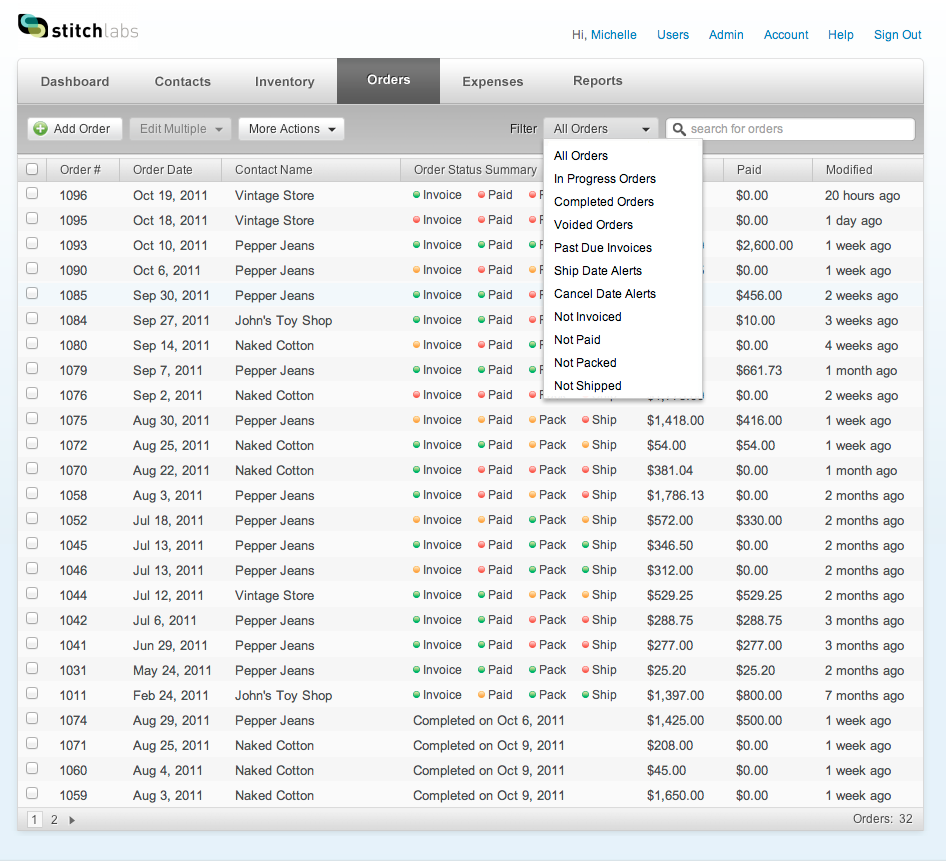The width and height of the screenshot is (946, 867).
Task: Open the Users link
Action: (x=673, y=34)
